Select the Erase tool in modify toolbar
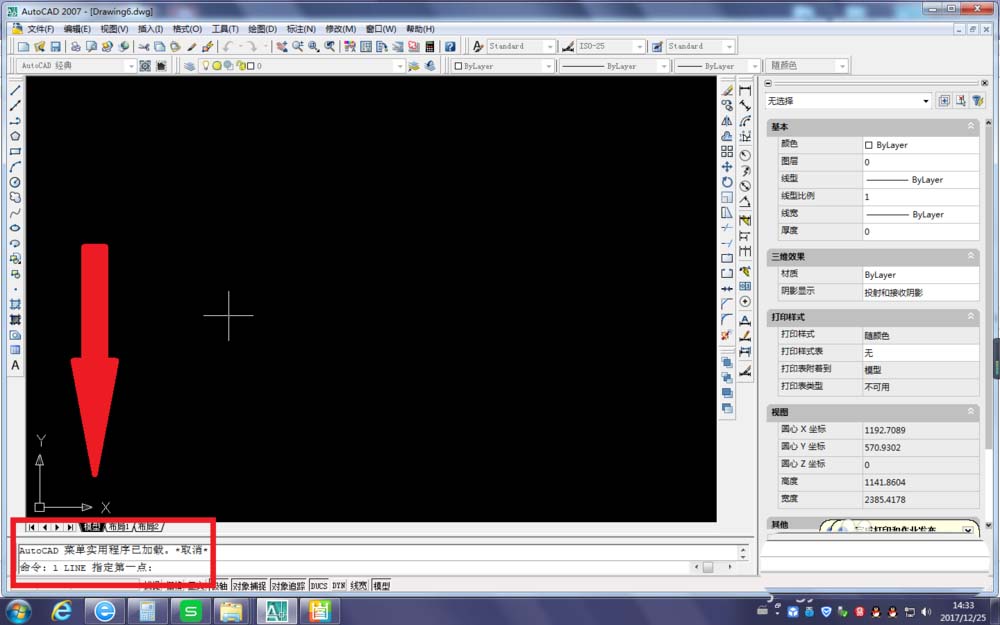Image resolution: width=1000 pixels, height=625 pixels. (x=727, y=91)
